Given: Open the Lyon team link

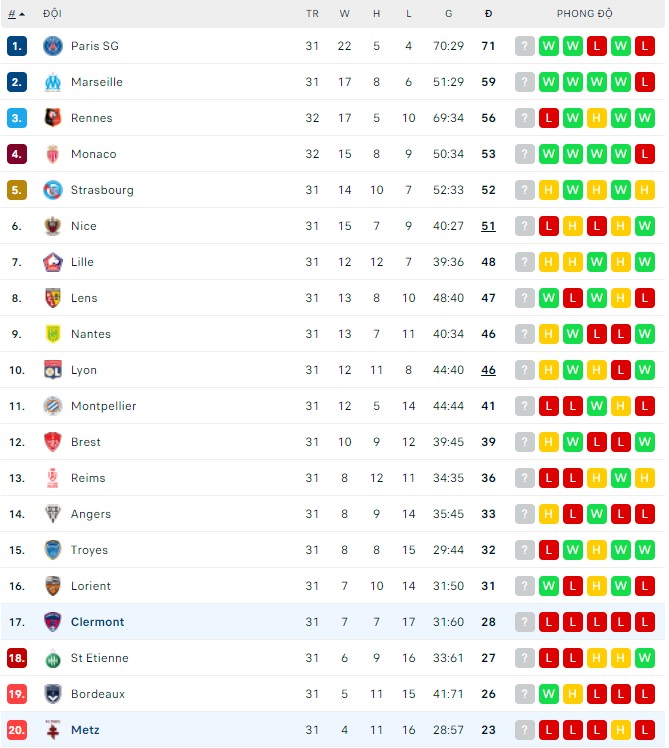Looking at the screenshot, I should (x=84, y=370).
